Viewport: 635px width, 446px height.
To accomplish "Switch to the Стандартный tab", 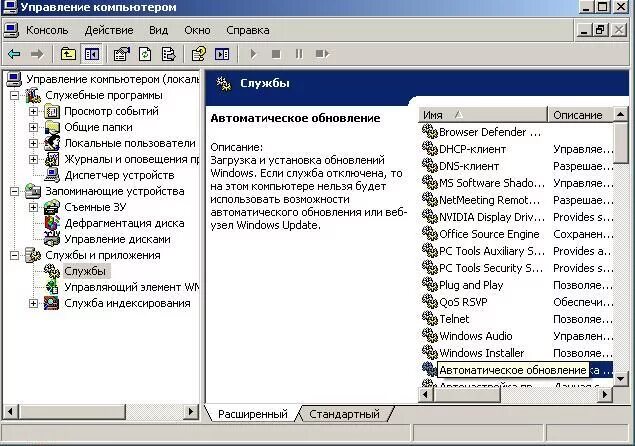I will pyautogui.click(x=344, y=414).
